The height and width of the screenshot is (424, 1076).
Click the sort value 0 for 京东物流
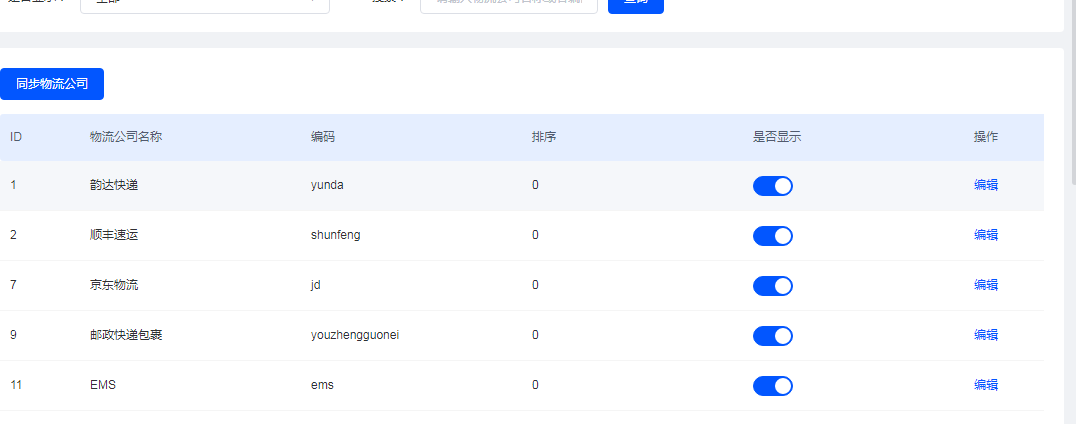point(535,285)
